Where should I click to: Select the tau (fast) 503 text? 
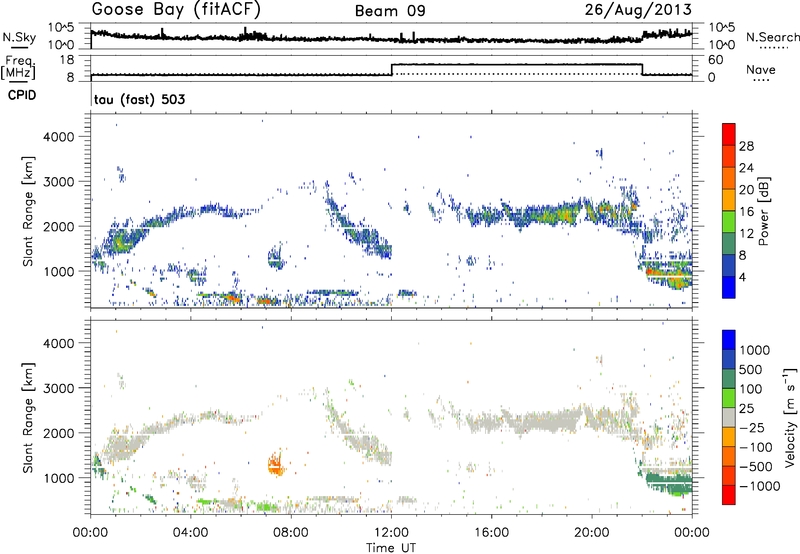tap(139, 99)
